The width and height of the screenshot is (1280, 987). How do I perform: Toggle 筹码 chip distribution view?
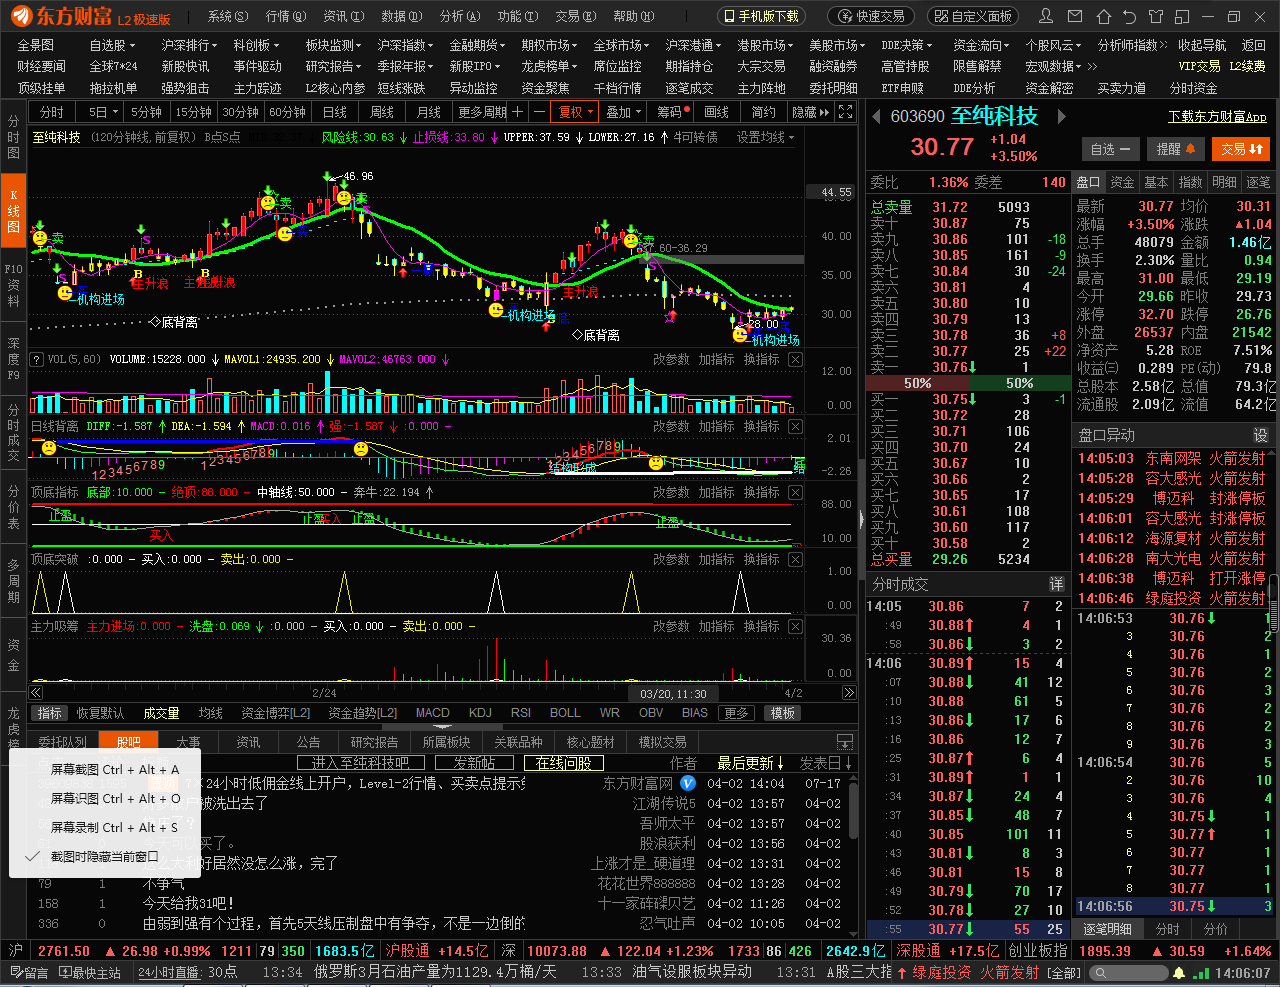coord(673,112)
